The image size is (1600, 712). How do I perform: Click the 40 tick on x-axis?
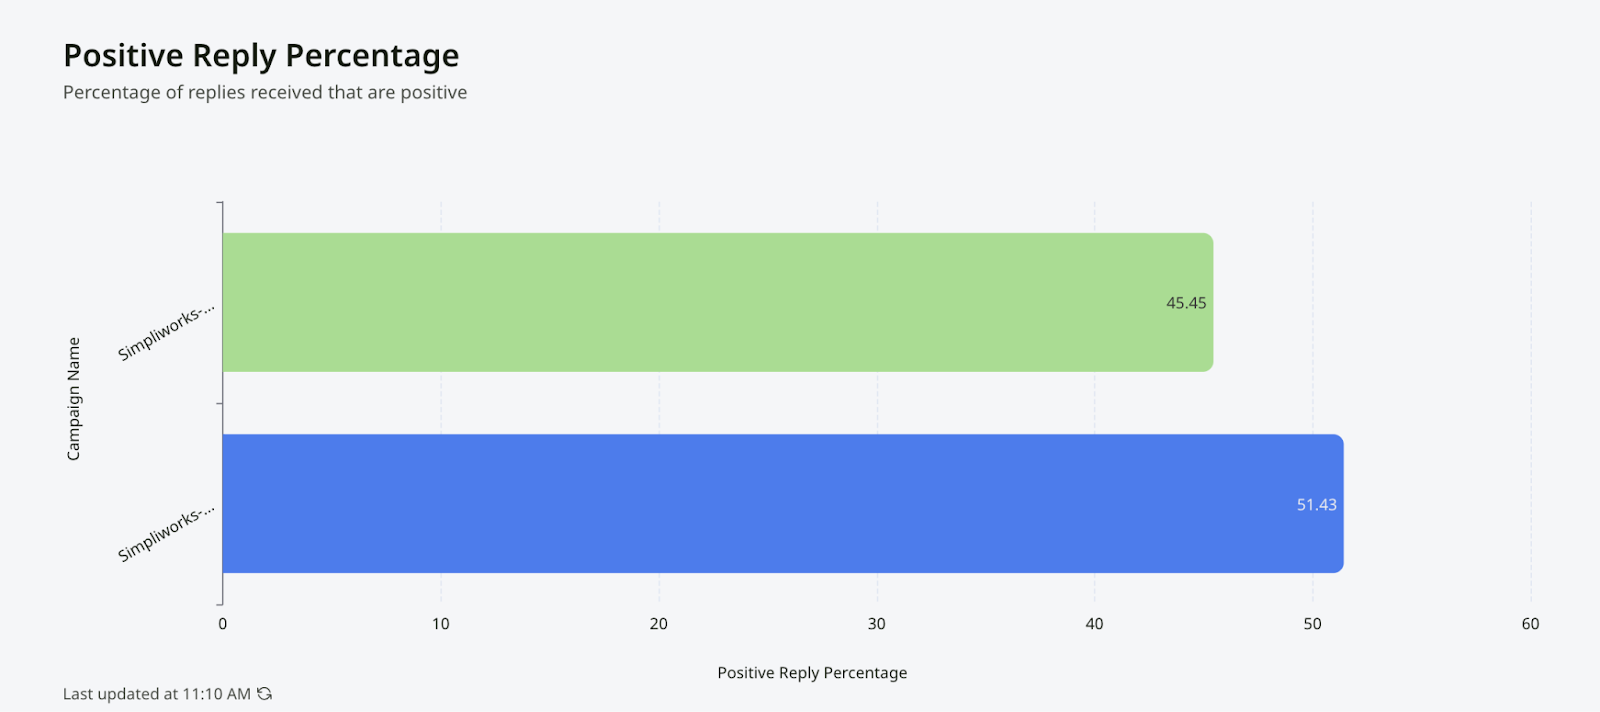click(1094, 624)
